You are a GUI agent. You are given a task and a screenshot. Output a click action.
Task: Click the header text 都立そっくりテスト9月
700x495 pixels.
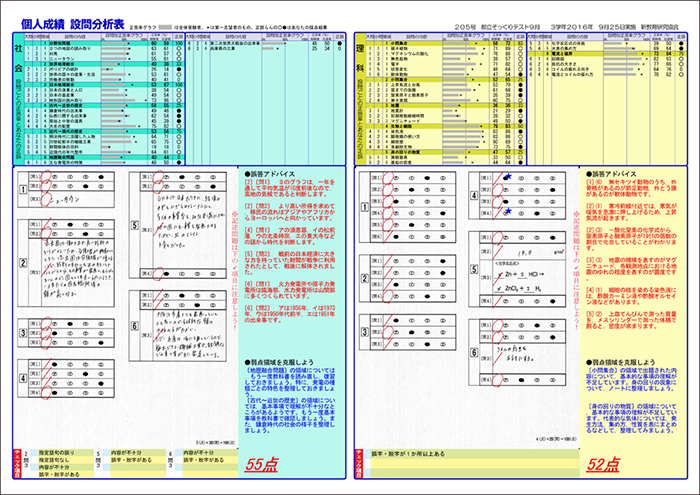(x=510, y=27)
